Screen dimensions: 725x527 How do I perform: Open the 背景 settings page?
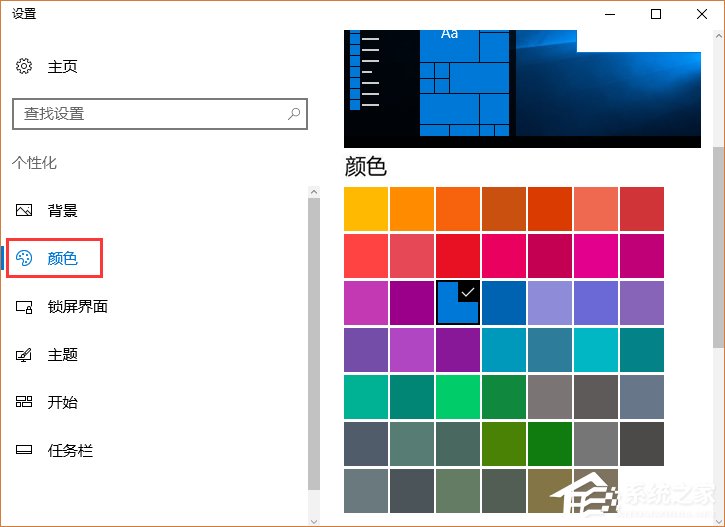point(46,210)
